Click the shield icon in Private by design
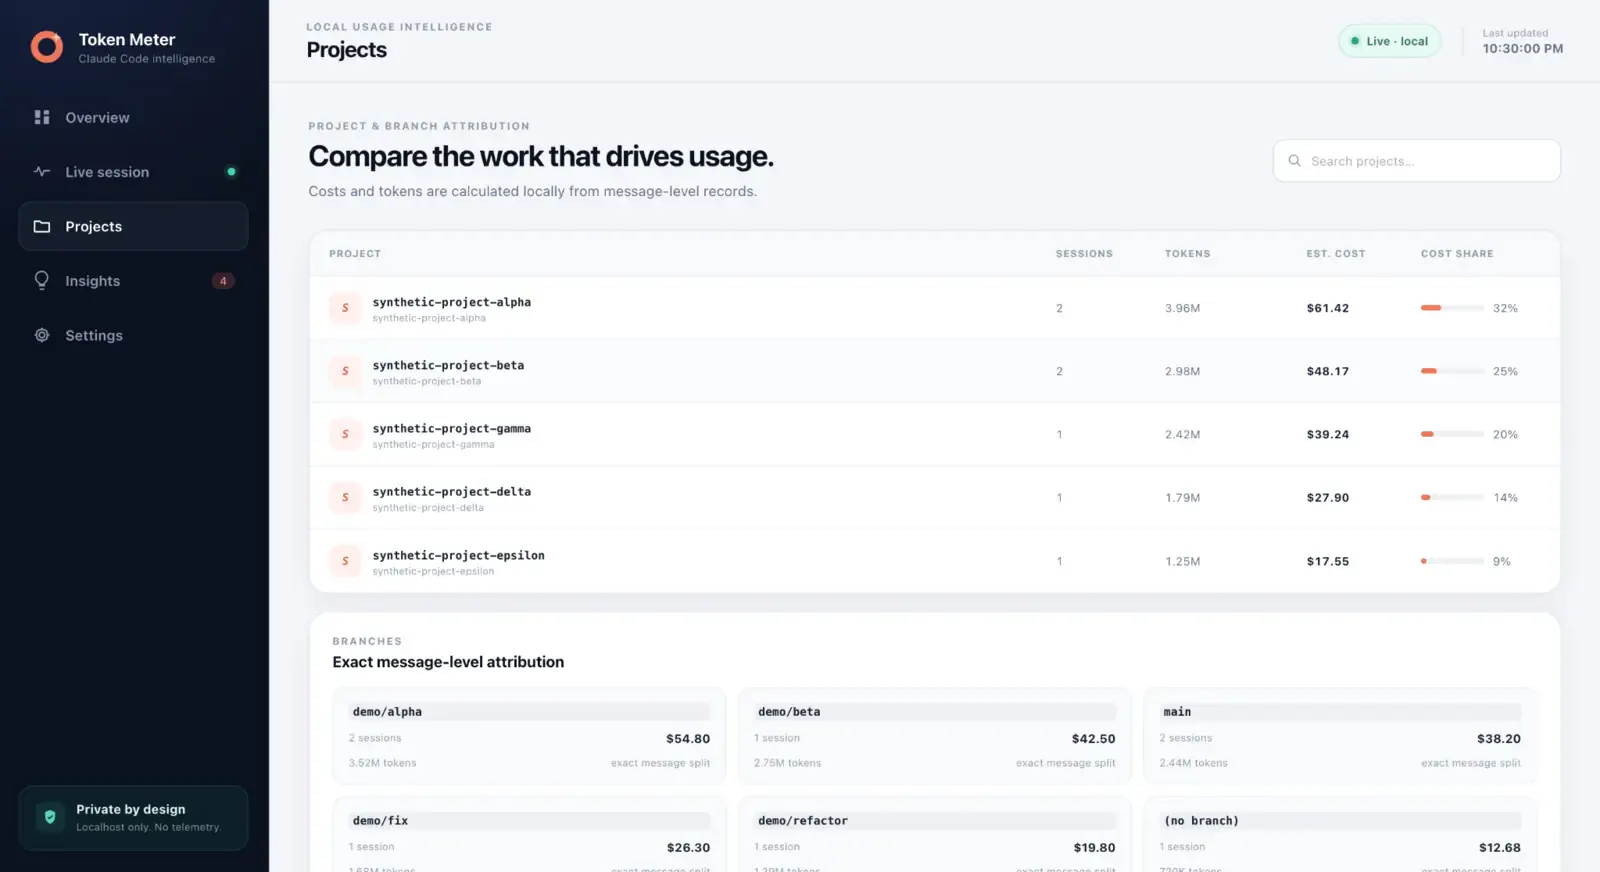Screen dimensions: 1600x872 50,817
